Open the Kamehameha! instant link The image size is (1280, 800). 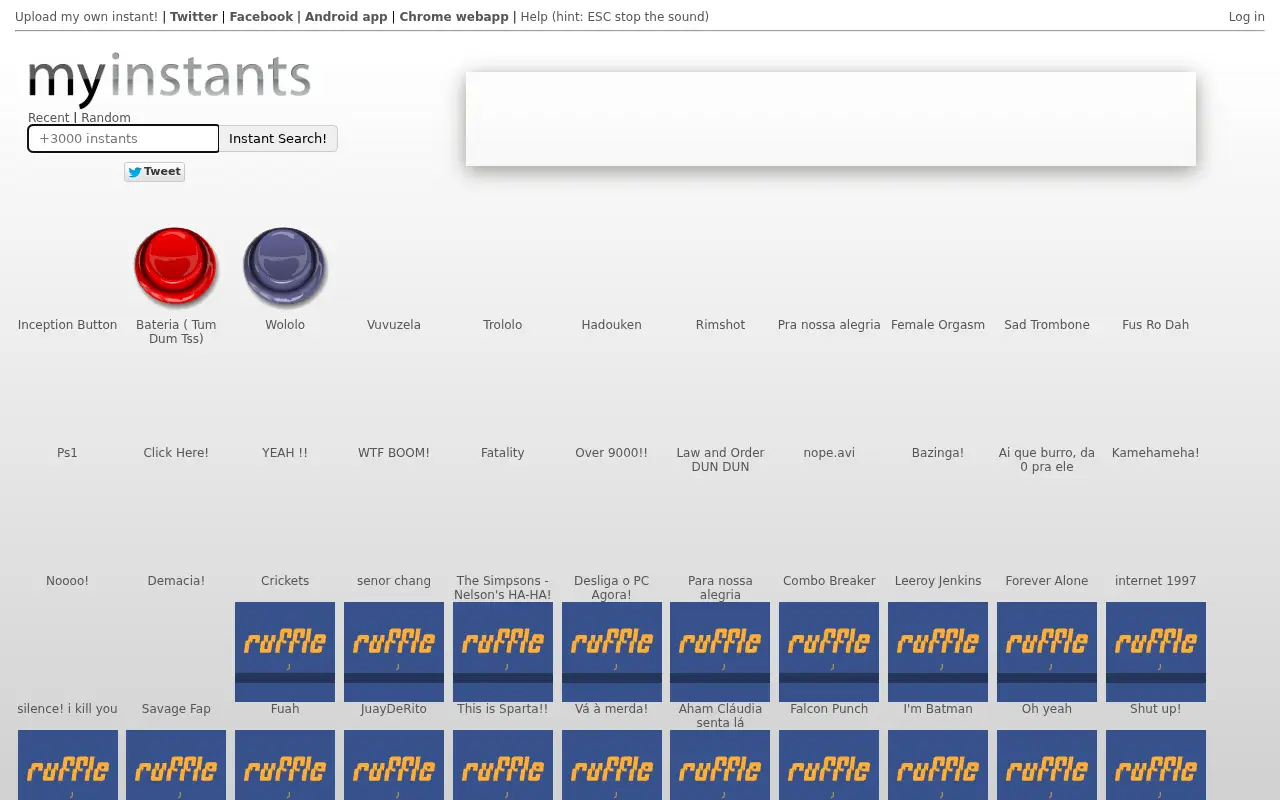coord(1156,453)
